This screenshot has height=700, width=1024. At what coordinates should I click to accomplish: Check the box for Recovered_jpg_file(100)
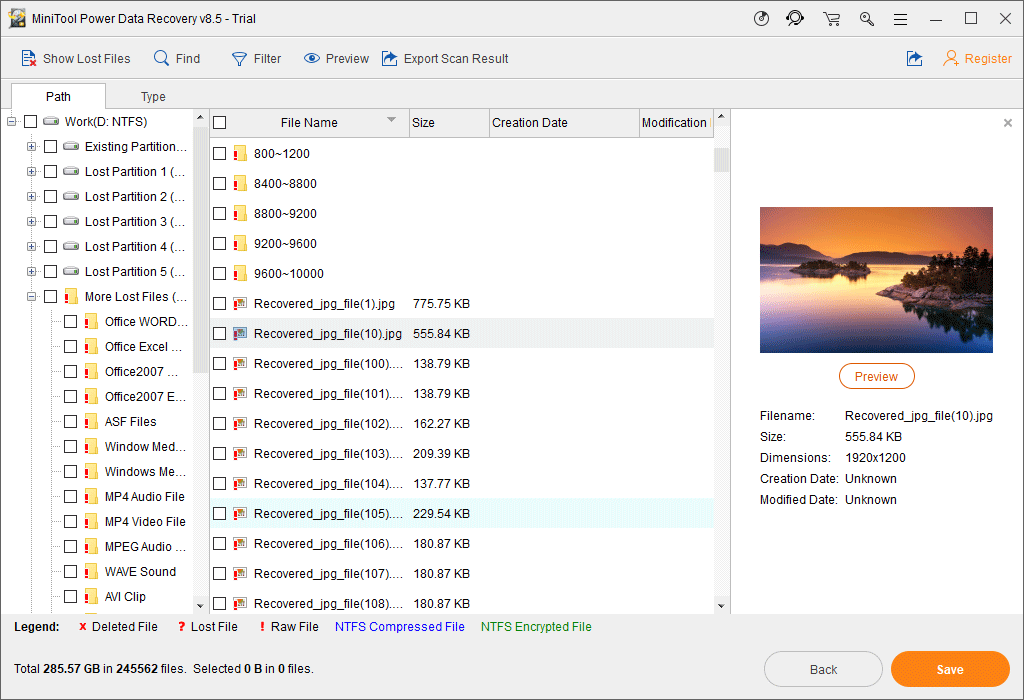[220, 364]
